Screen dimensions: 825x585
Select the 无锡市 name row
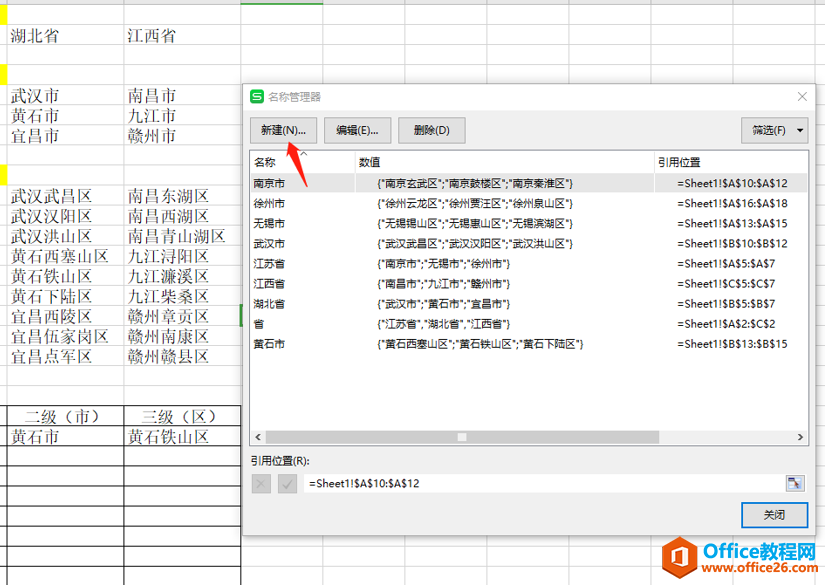click(529, 223)
